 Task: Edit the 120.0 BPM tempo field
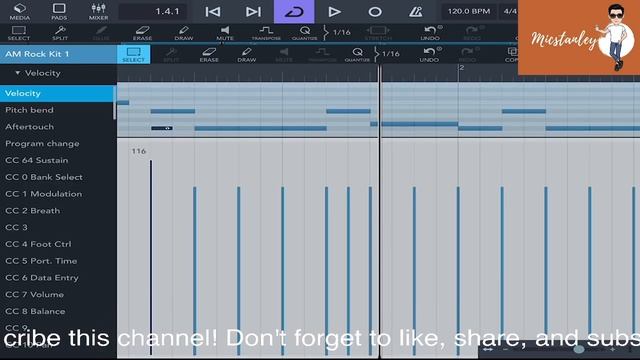click(x=469, y=11)
